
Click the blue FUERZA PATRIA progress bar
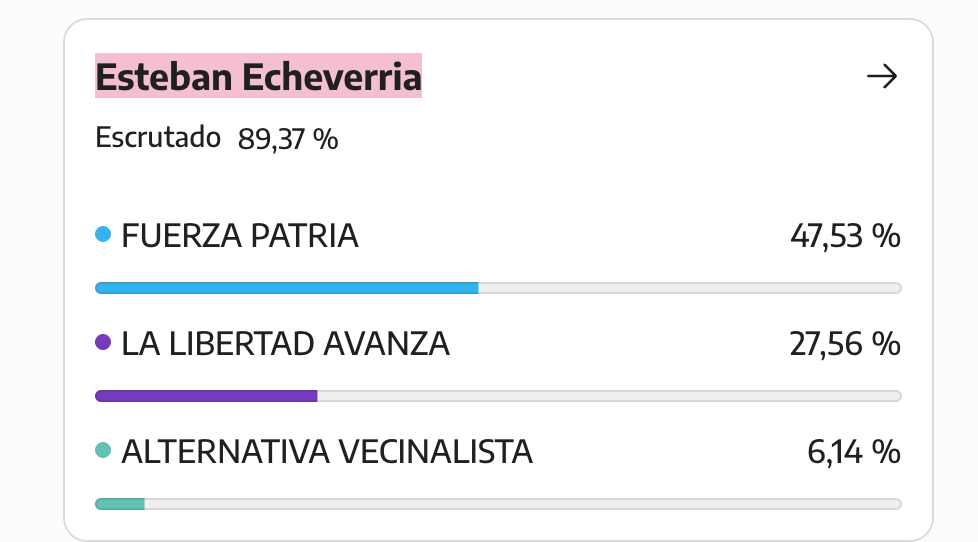(287, 288)
